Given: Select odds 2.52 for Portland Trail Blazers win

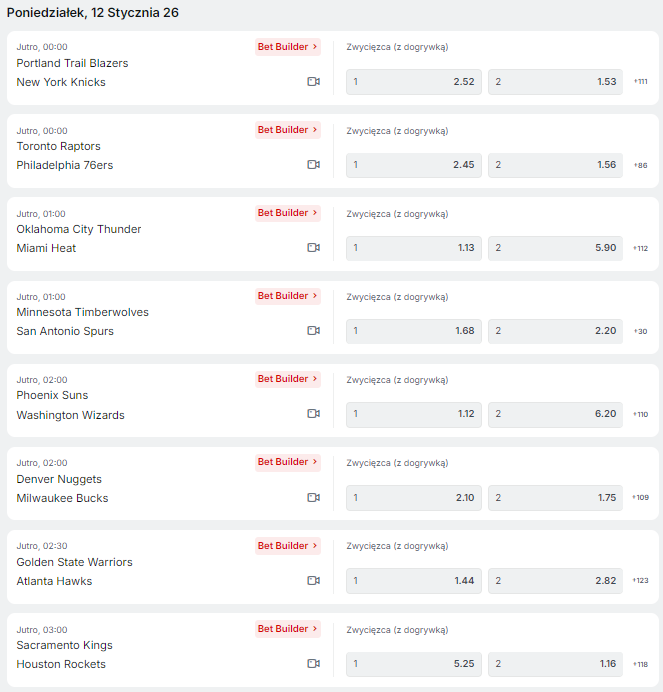Looking at the screenshot, I should coord(413,82).
